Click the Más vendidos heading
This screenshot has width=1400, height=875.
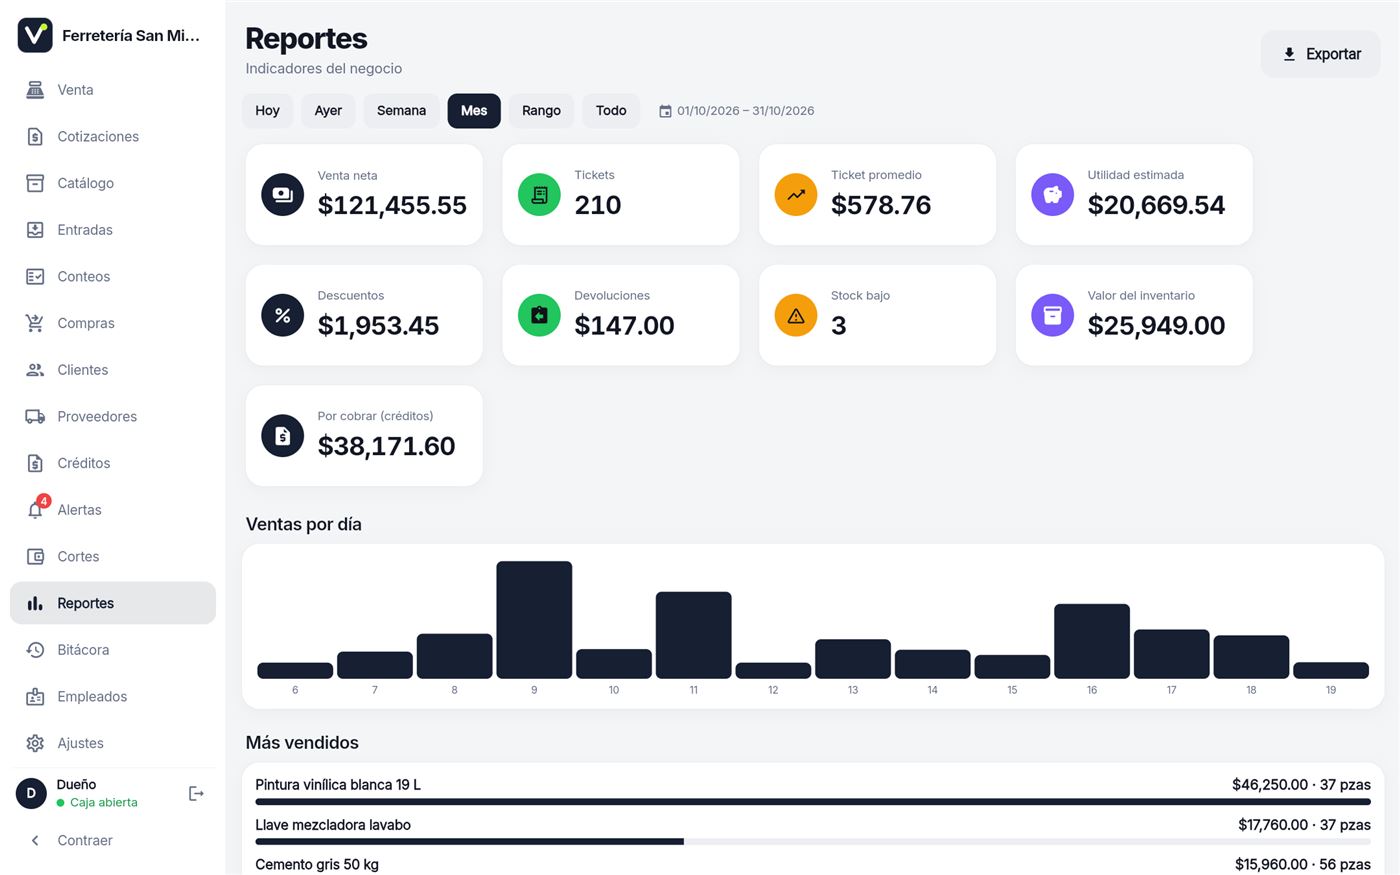tap(302, 743)
